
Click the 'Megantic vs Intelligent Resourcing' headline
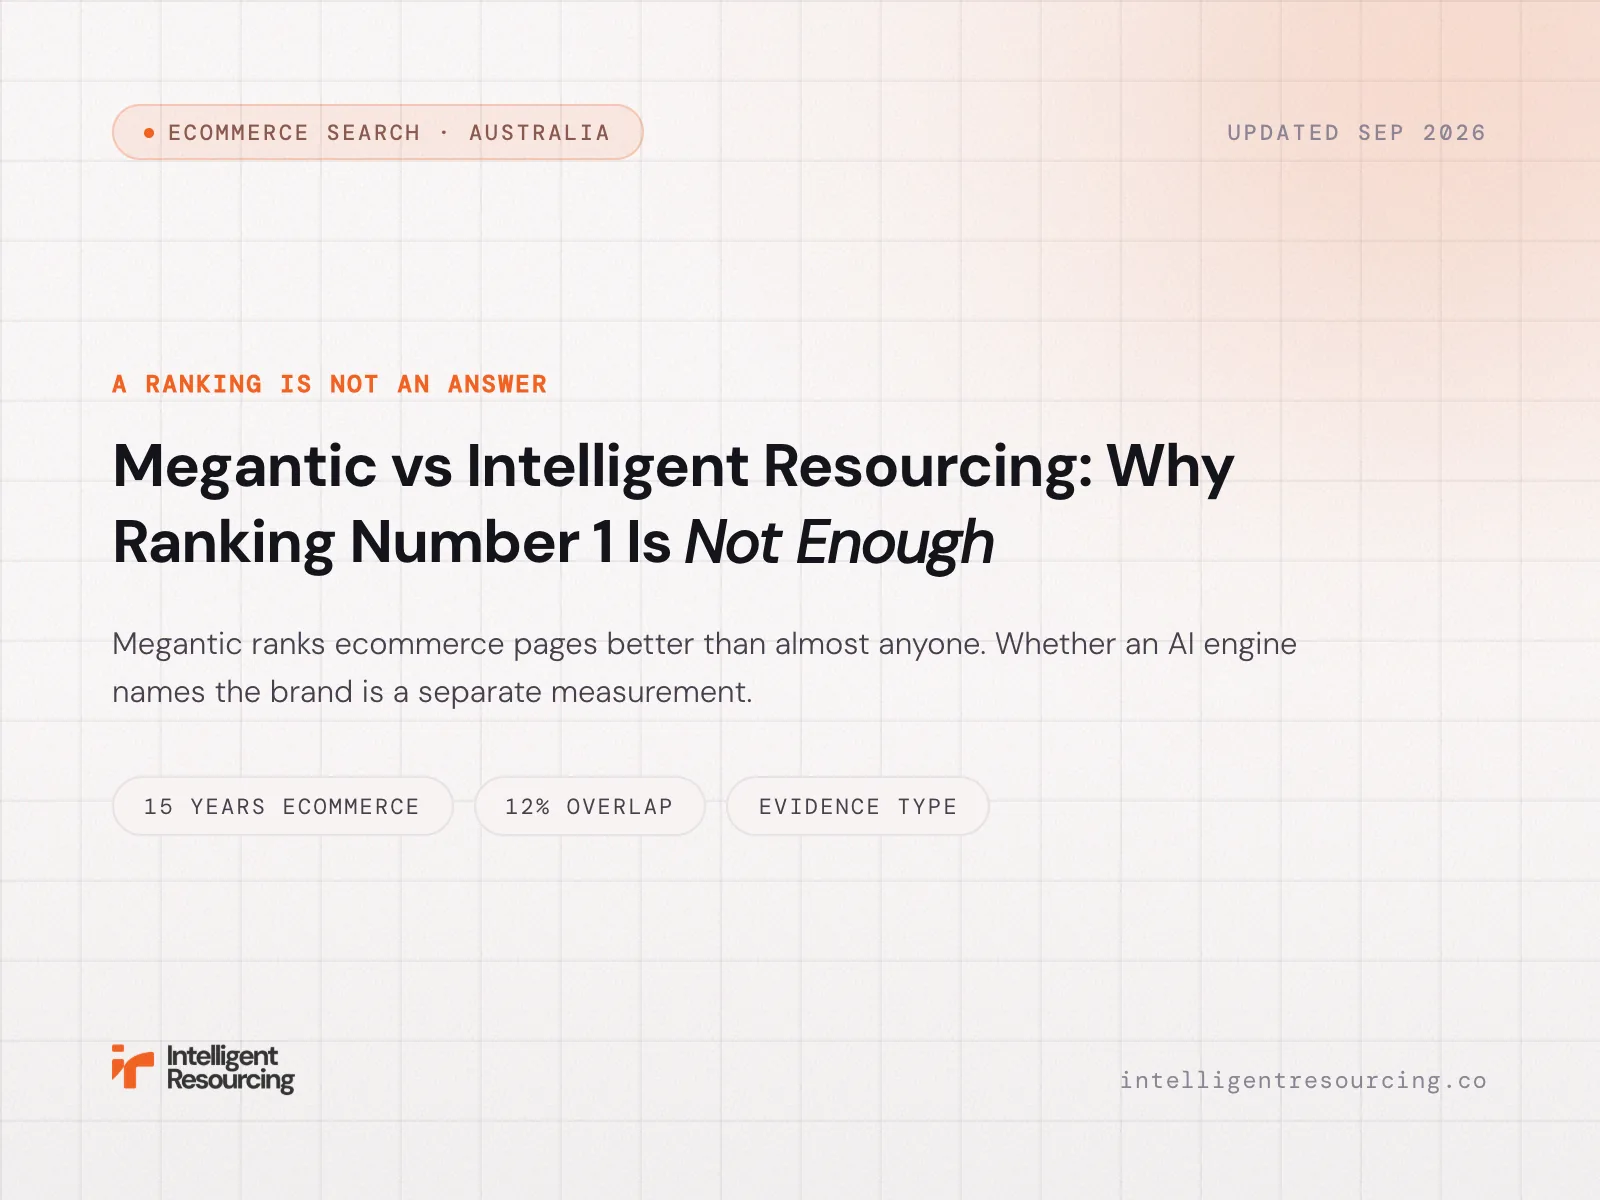coord(674,504)
